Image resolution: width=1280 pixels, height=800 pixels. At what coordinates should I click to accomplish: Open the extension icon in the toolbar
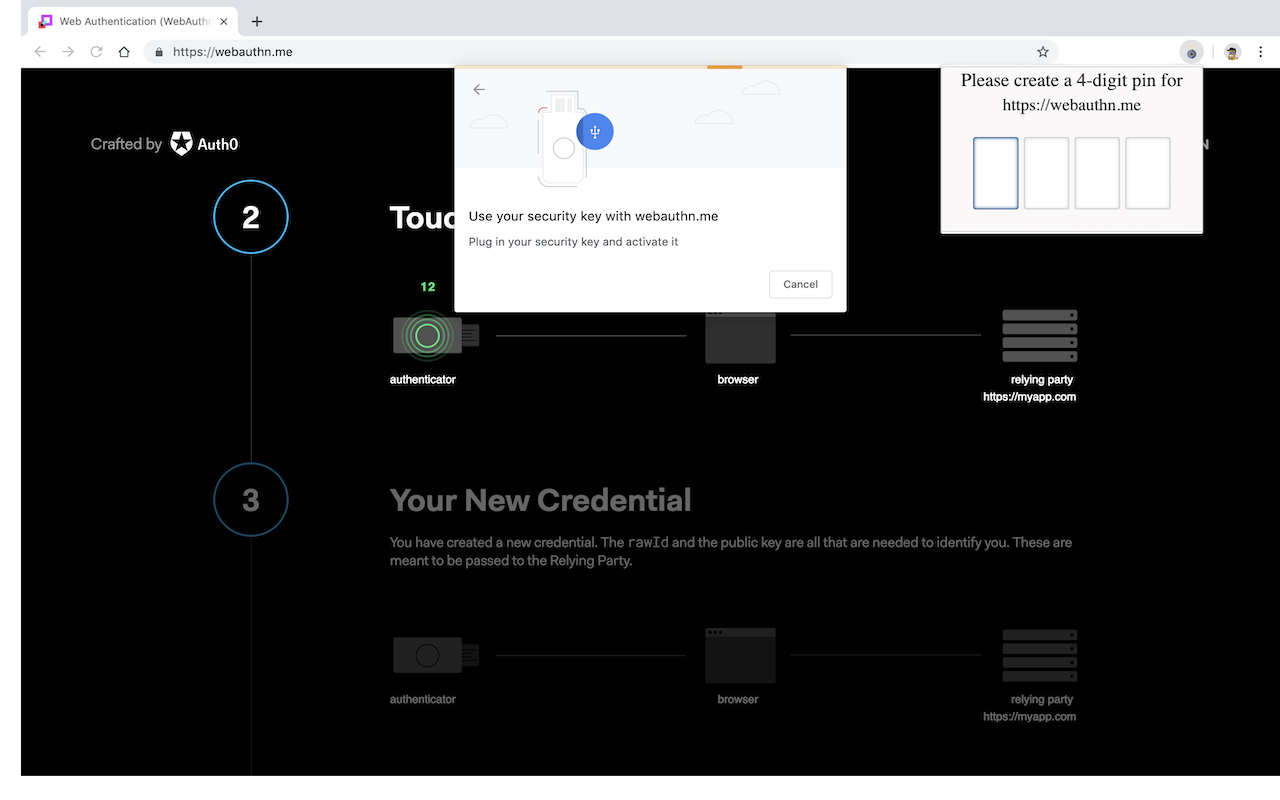(1191, 52)
